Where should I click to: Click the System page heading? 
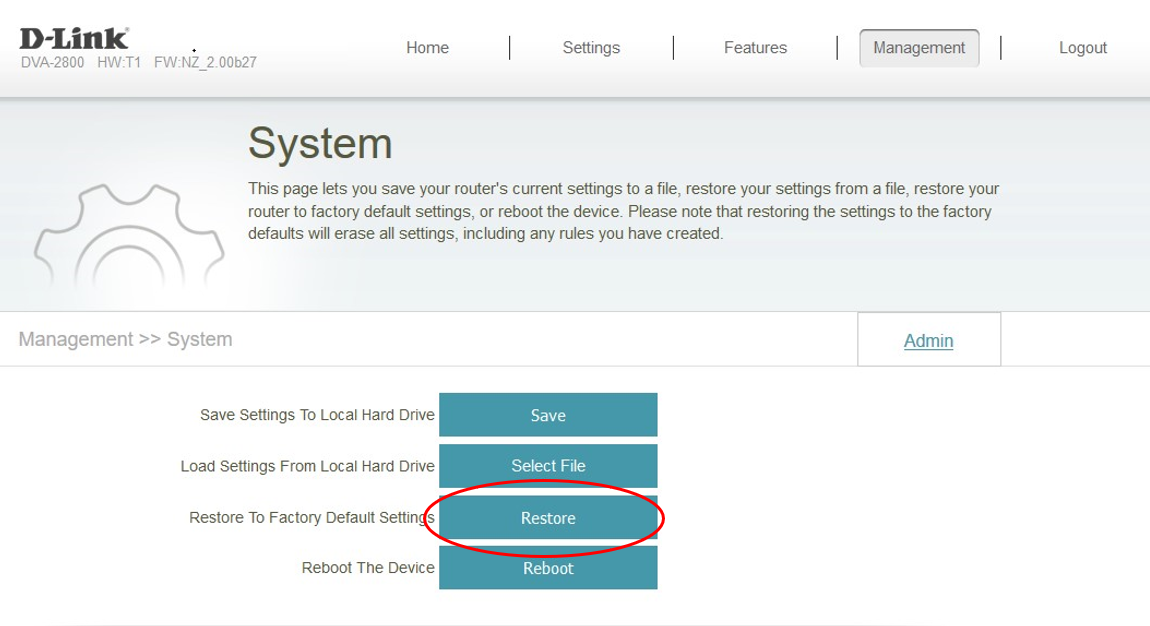pos(320,143)
